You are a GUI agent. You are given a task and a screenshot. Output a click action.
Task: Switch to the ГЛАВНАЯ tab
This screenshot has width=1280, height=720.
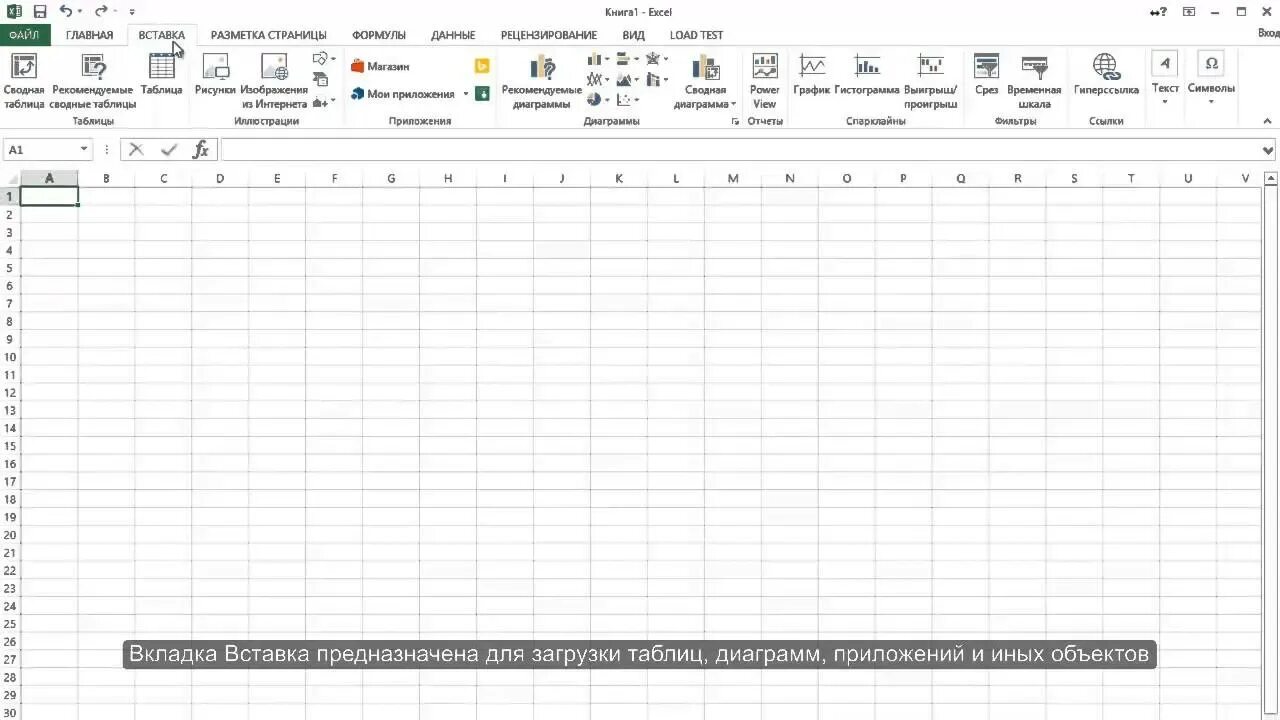click(90, 35)
